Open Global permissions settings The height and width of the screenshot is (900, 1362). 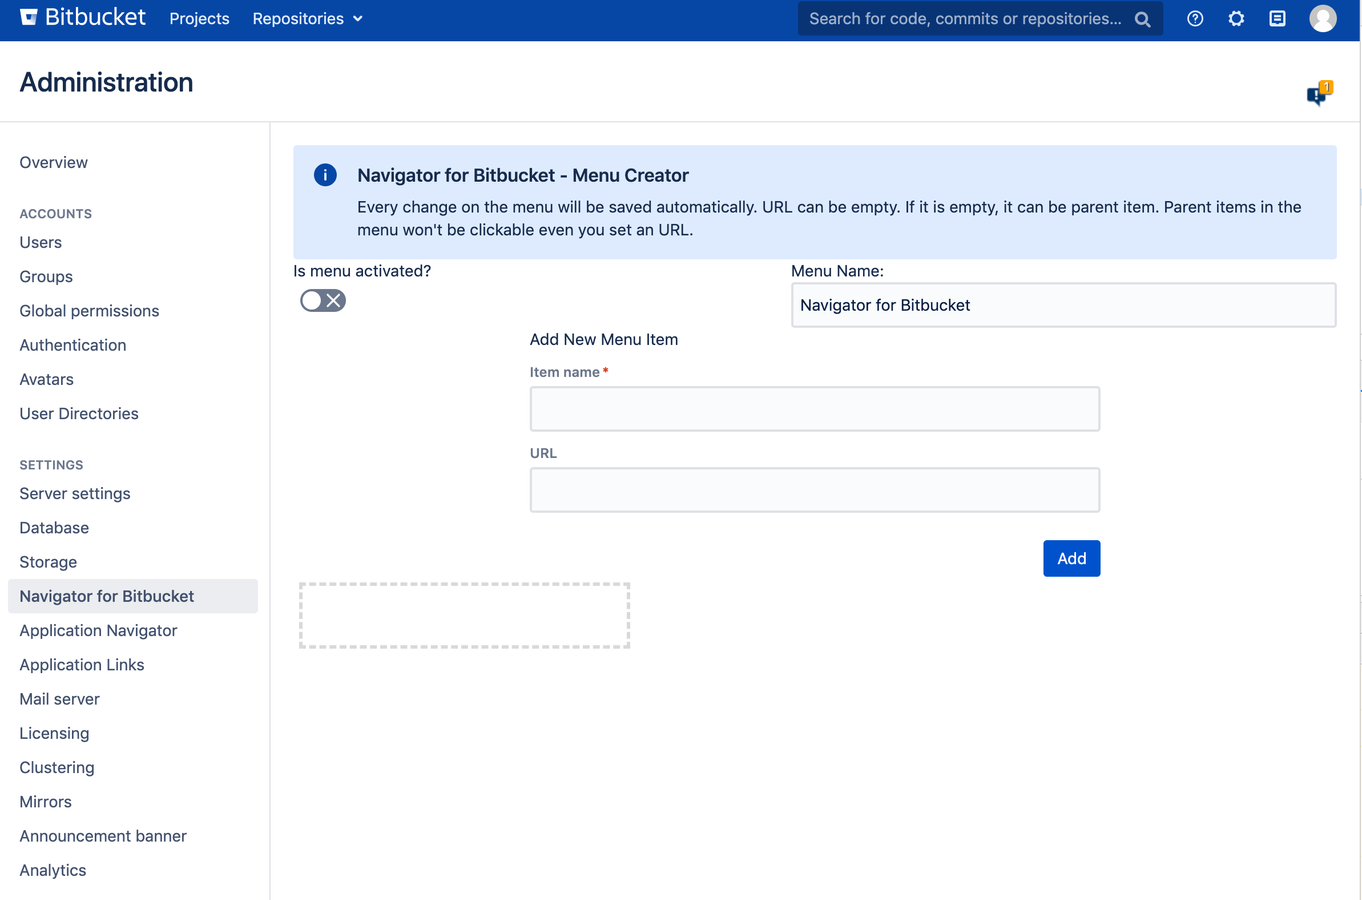click(89, 311)
